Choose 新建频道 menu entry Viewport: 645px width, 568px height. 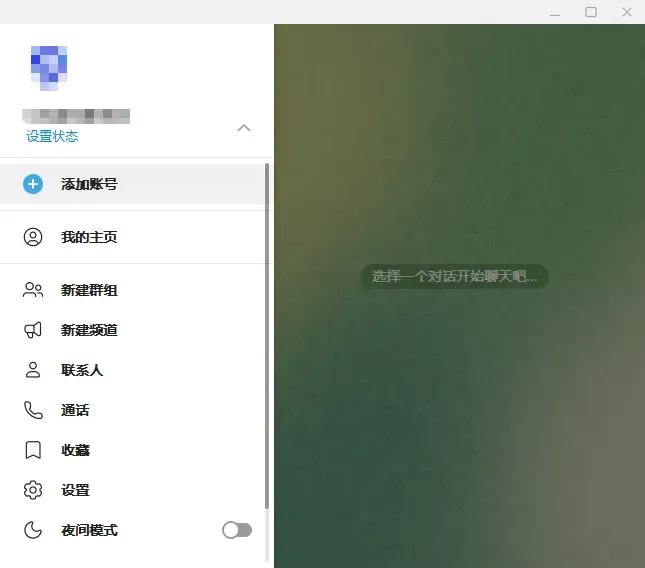click(132, 330)
